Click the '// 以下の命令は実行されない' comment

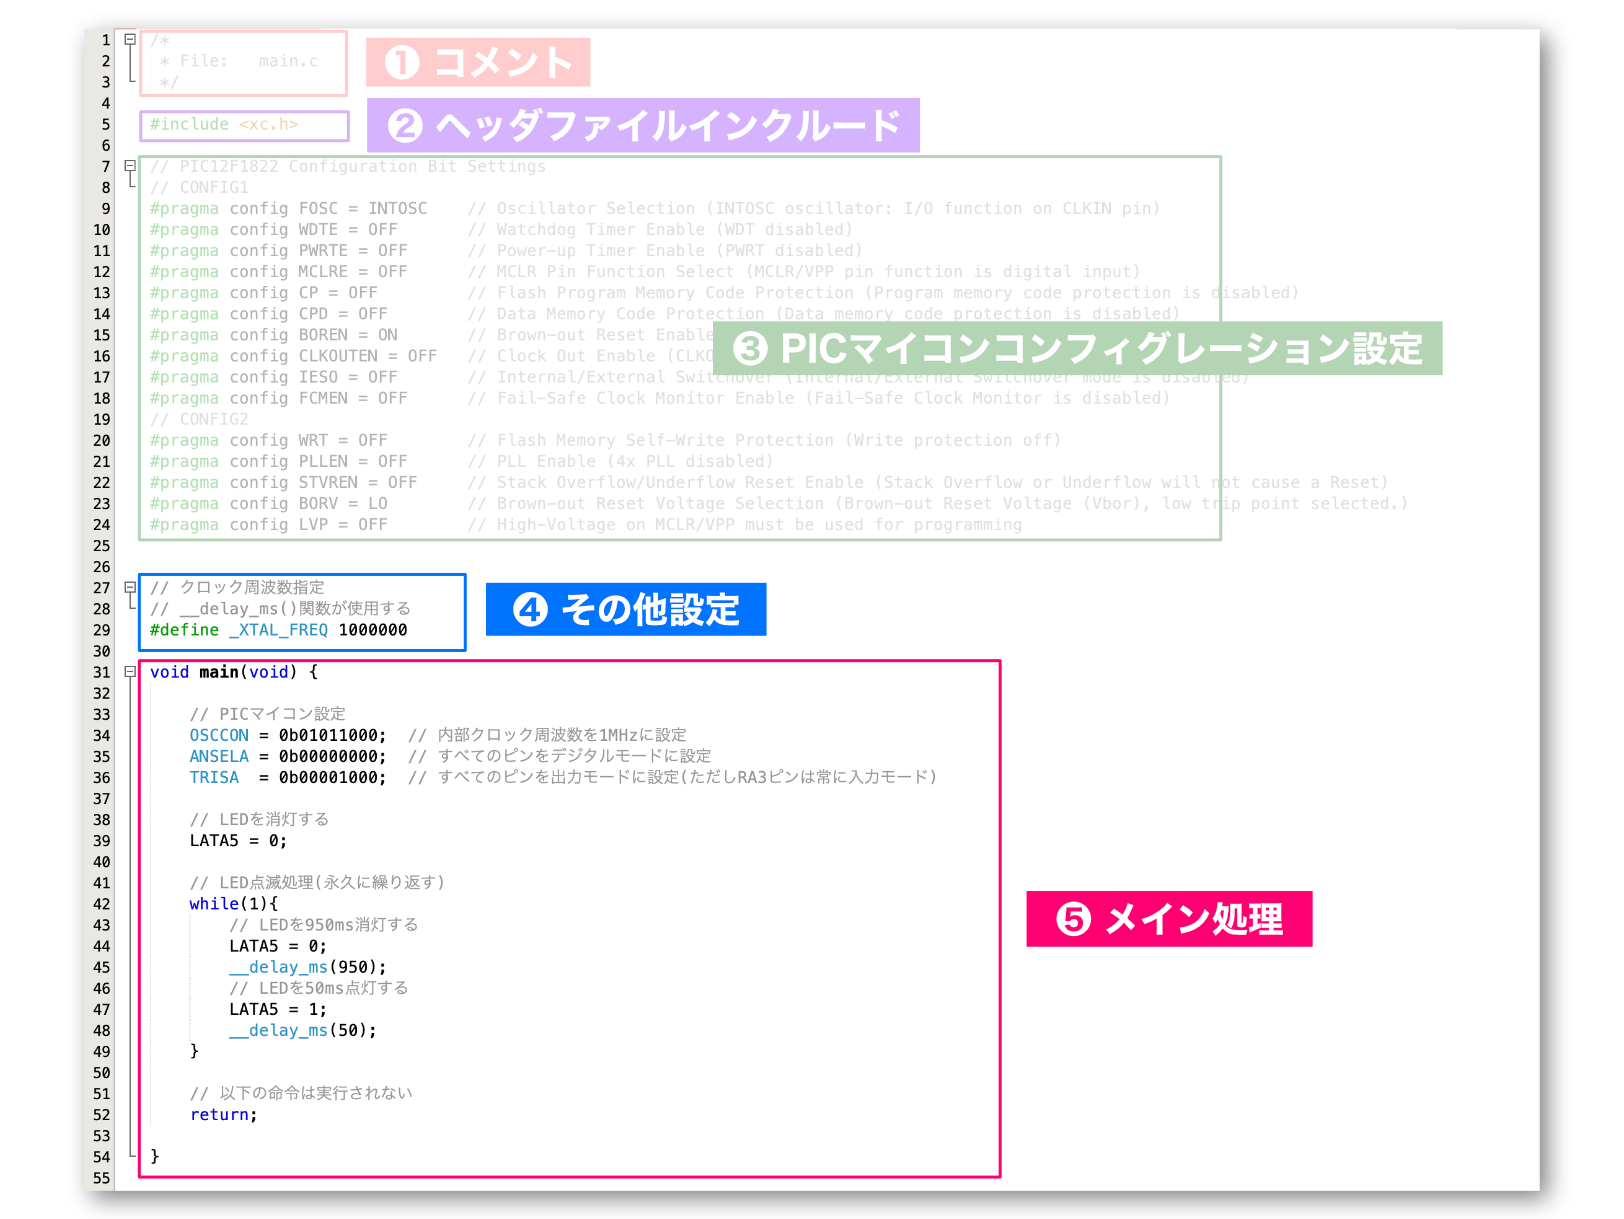click(x=301, y=1093)
